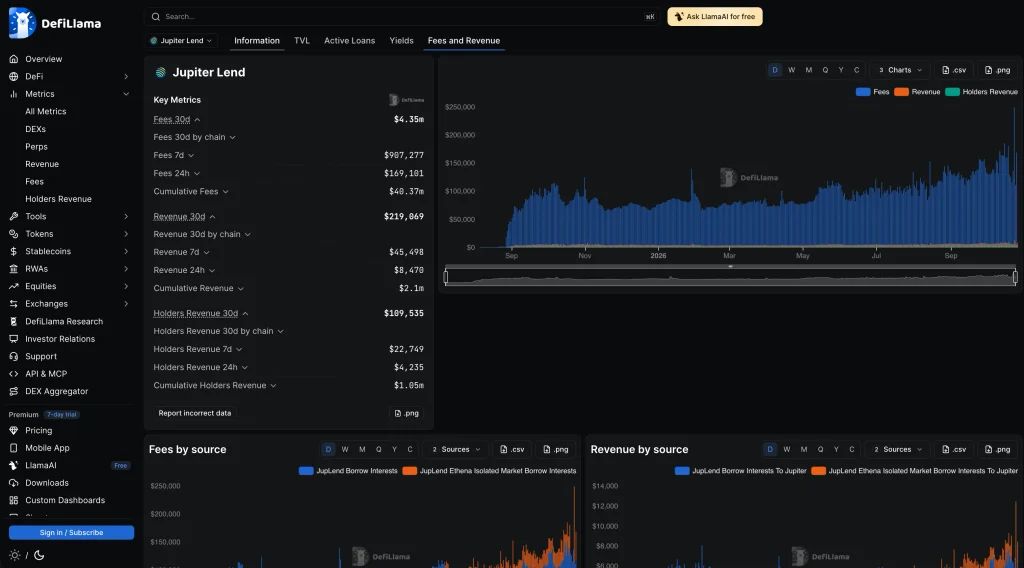
Task: Click the Investor Relations monitor icon
Action: [x=14, y=339]
